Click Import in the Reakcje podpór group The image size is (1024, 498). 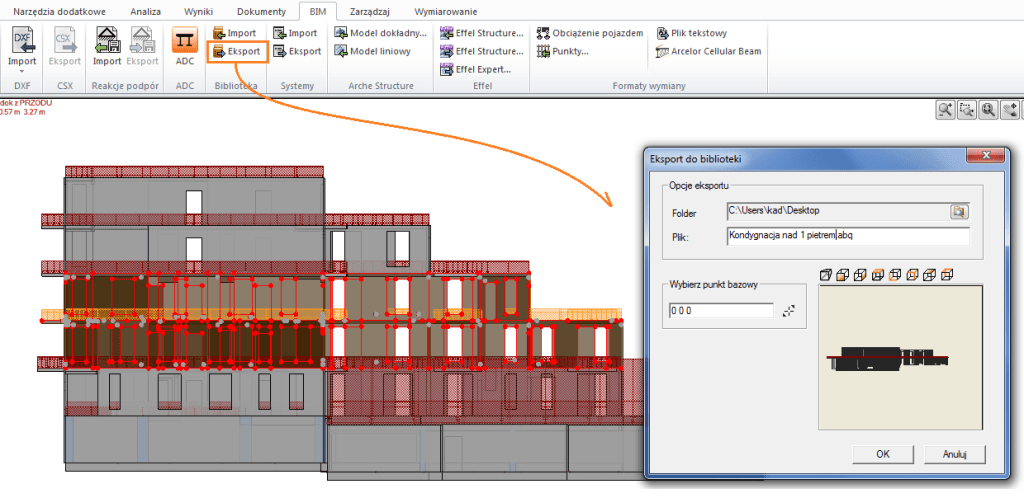[x=107, y=46]
